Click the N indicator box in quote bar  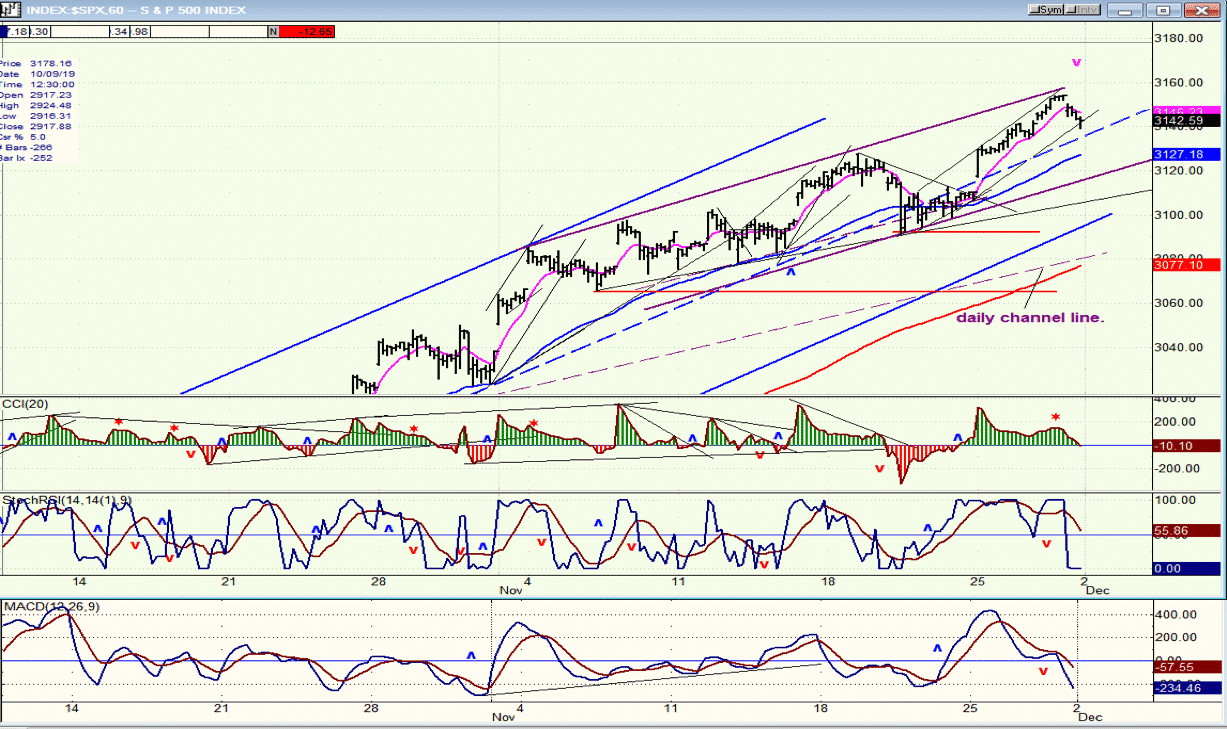click(273, 32)
